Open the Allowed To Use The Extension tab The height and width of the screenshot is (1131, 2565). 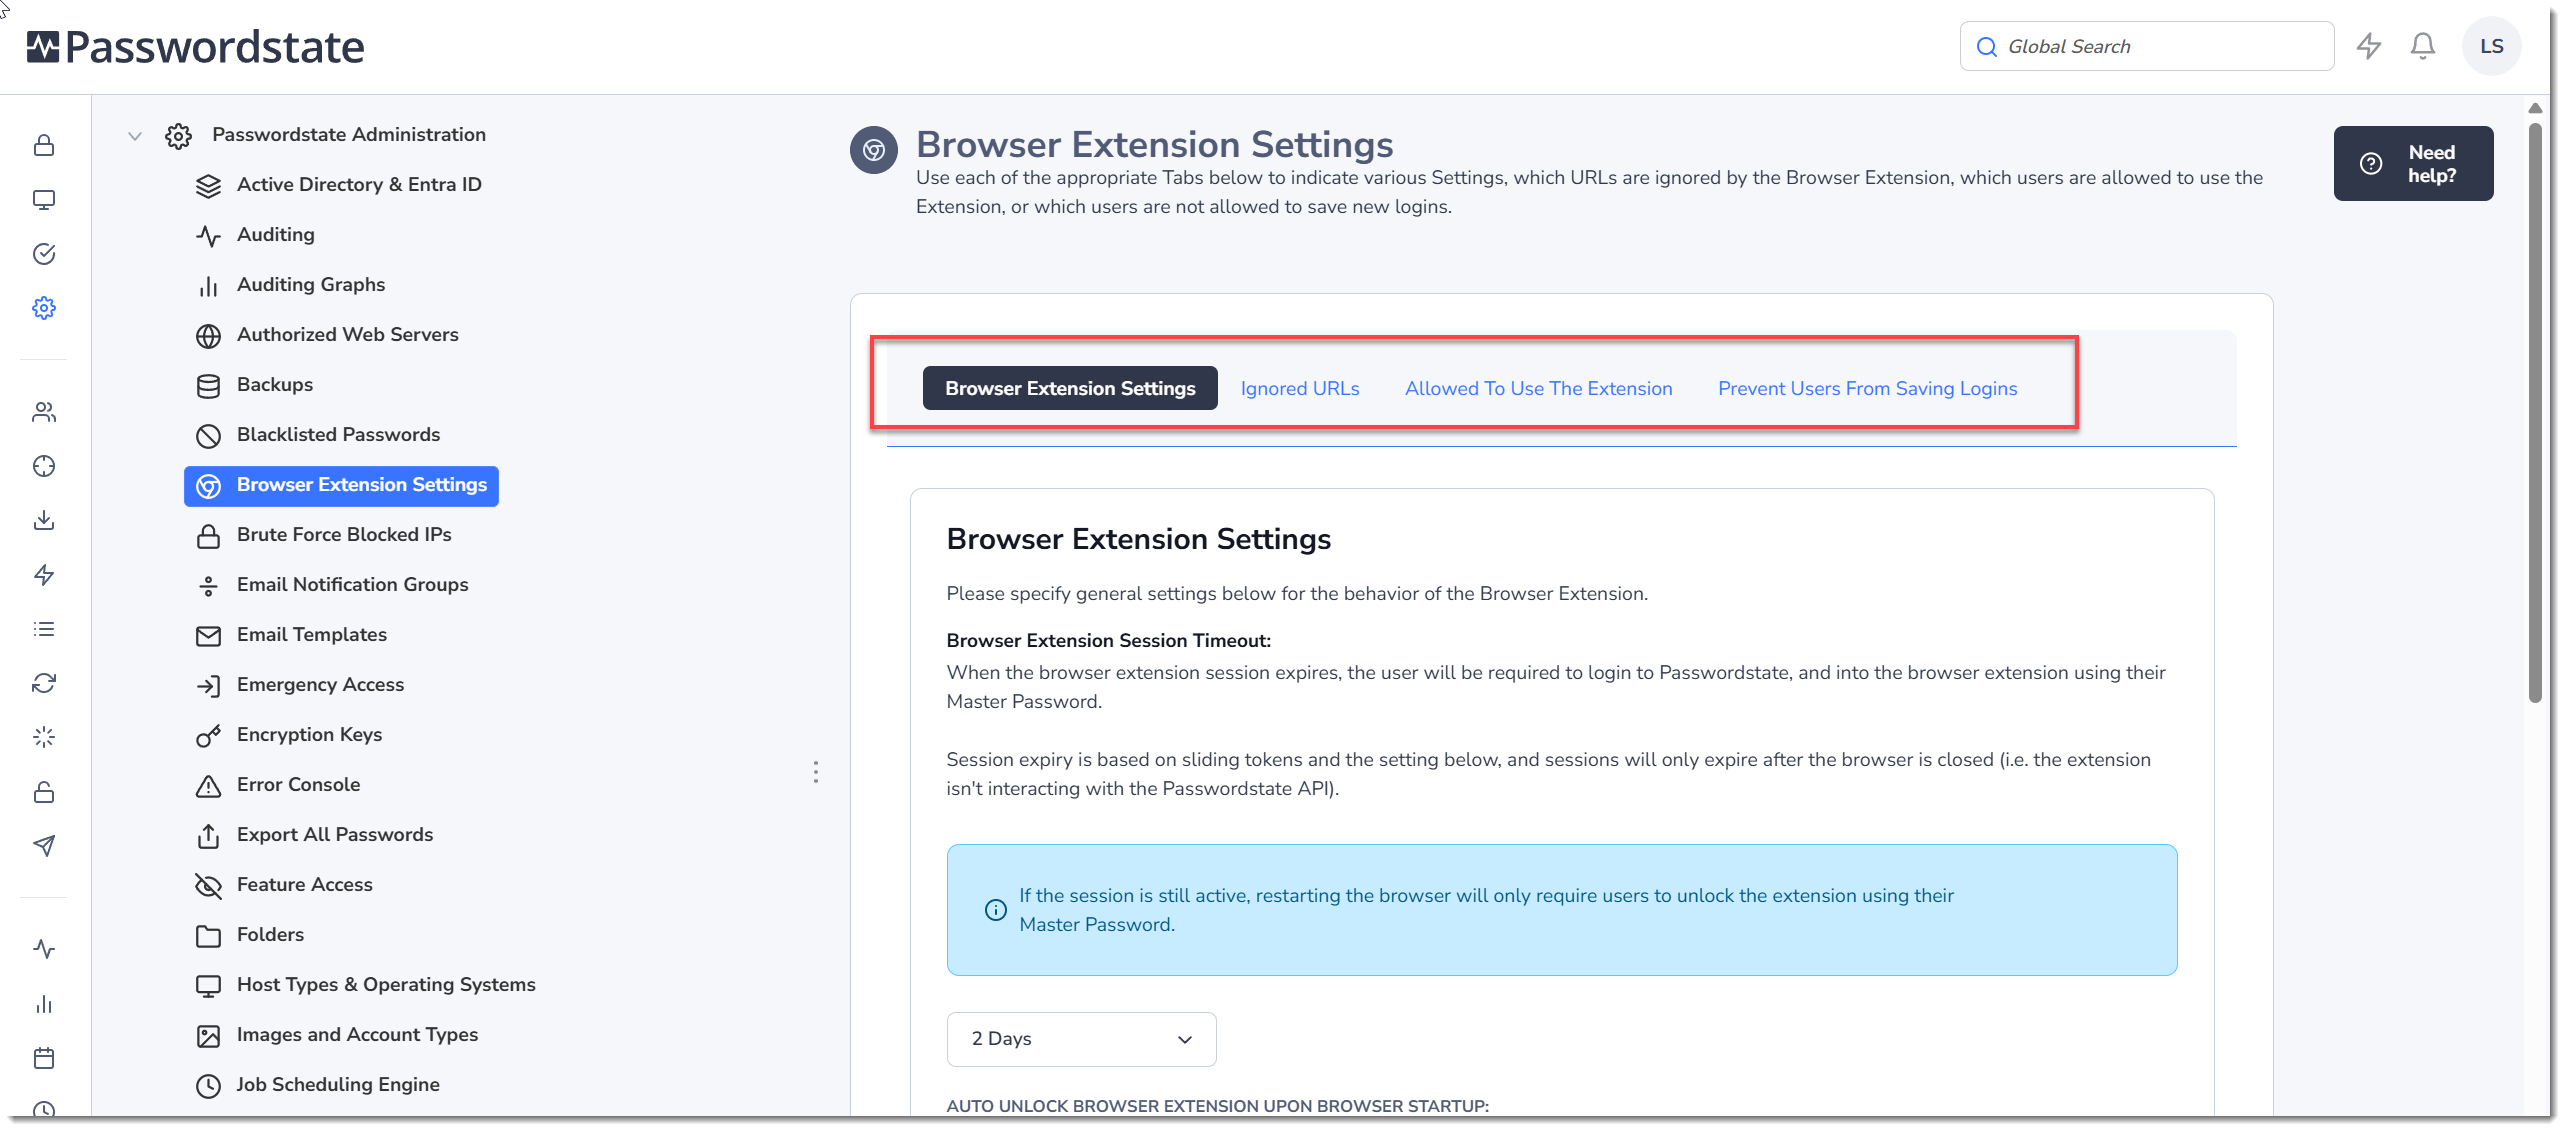[1538, 388]
